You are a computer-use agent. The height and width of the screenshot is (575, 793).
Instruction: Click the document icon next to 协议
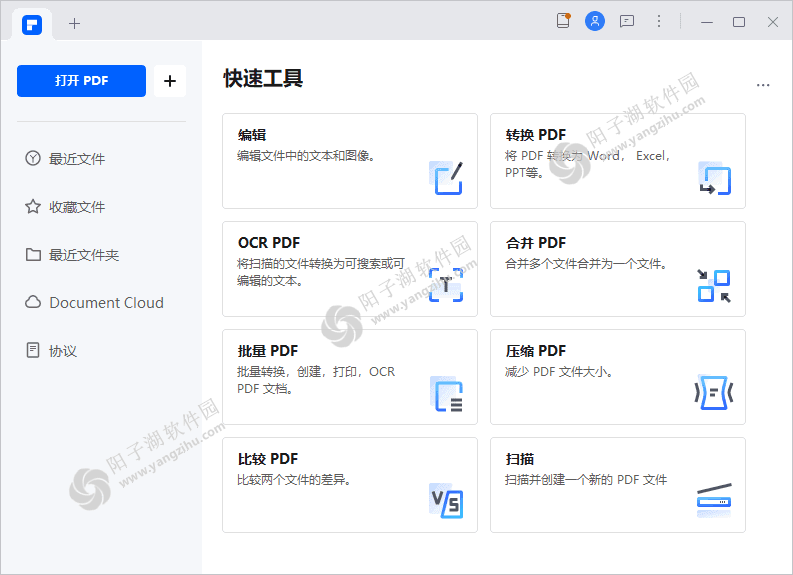click(33, 350)
